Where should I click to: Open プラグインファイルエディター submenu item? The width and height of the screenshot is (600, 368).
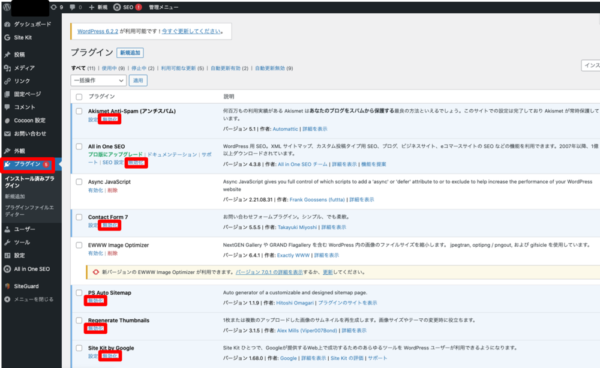pos(29,211)
